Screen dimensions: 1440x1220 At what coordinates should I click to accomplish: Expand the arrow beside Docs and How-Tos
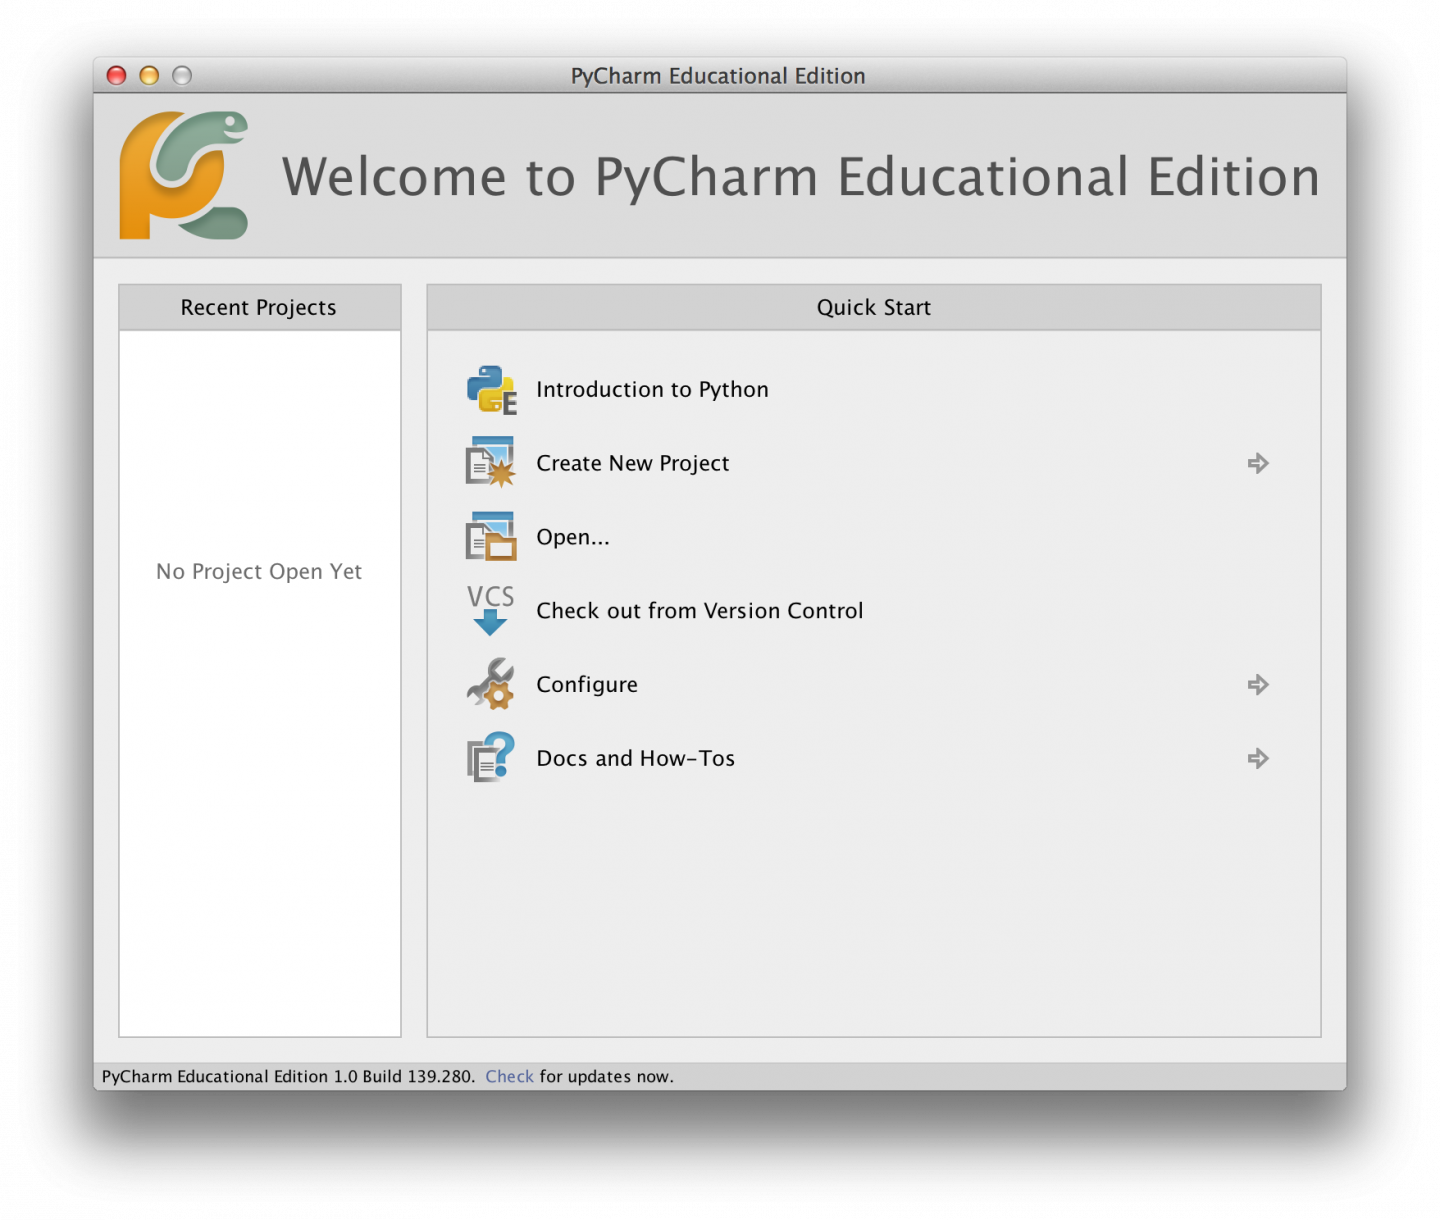[1258, 759]
